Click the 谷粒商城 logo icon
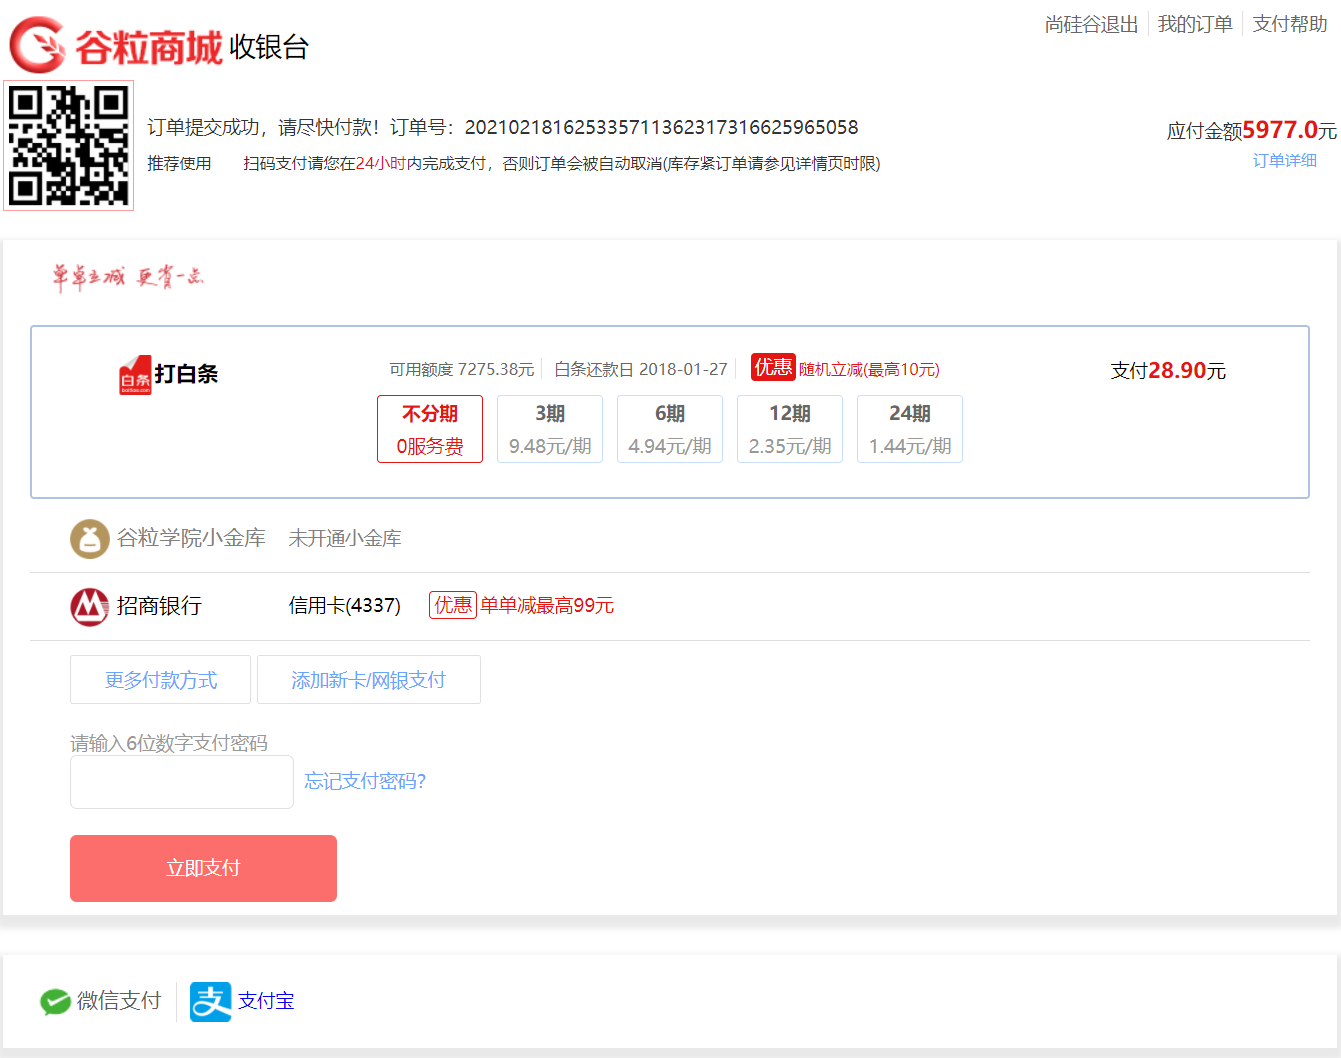The height and width of the screenshot is (1058, 1341). click(x=38, y=45)
